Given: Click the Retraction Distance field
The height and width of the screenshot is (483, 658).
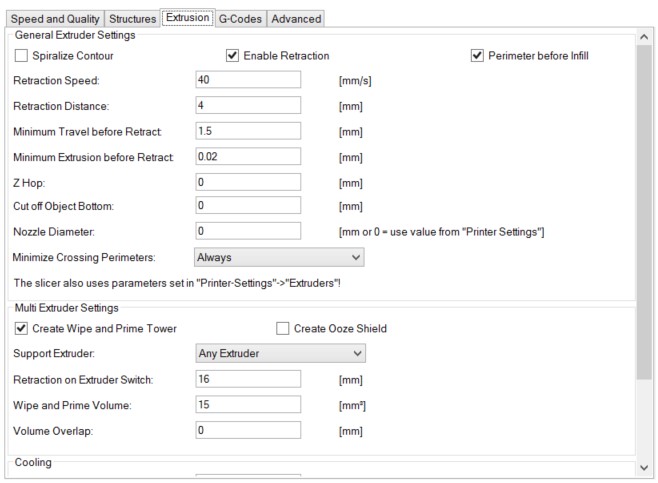Looking at the screenshot, I should (x=248, y=105).
